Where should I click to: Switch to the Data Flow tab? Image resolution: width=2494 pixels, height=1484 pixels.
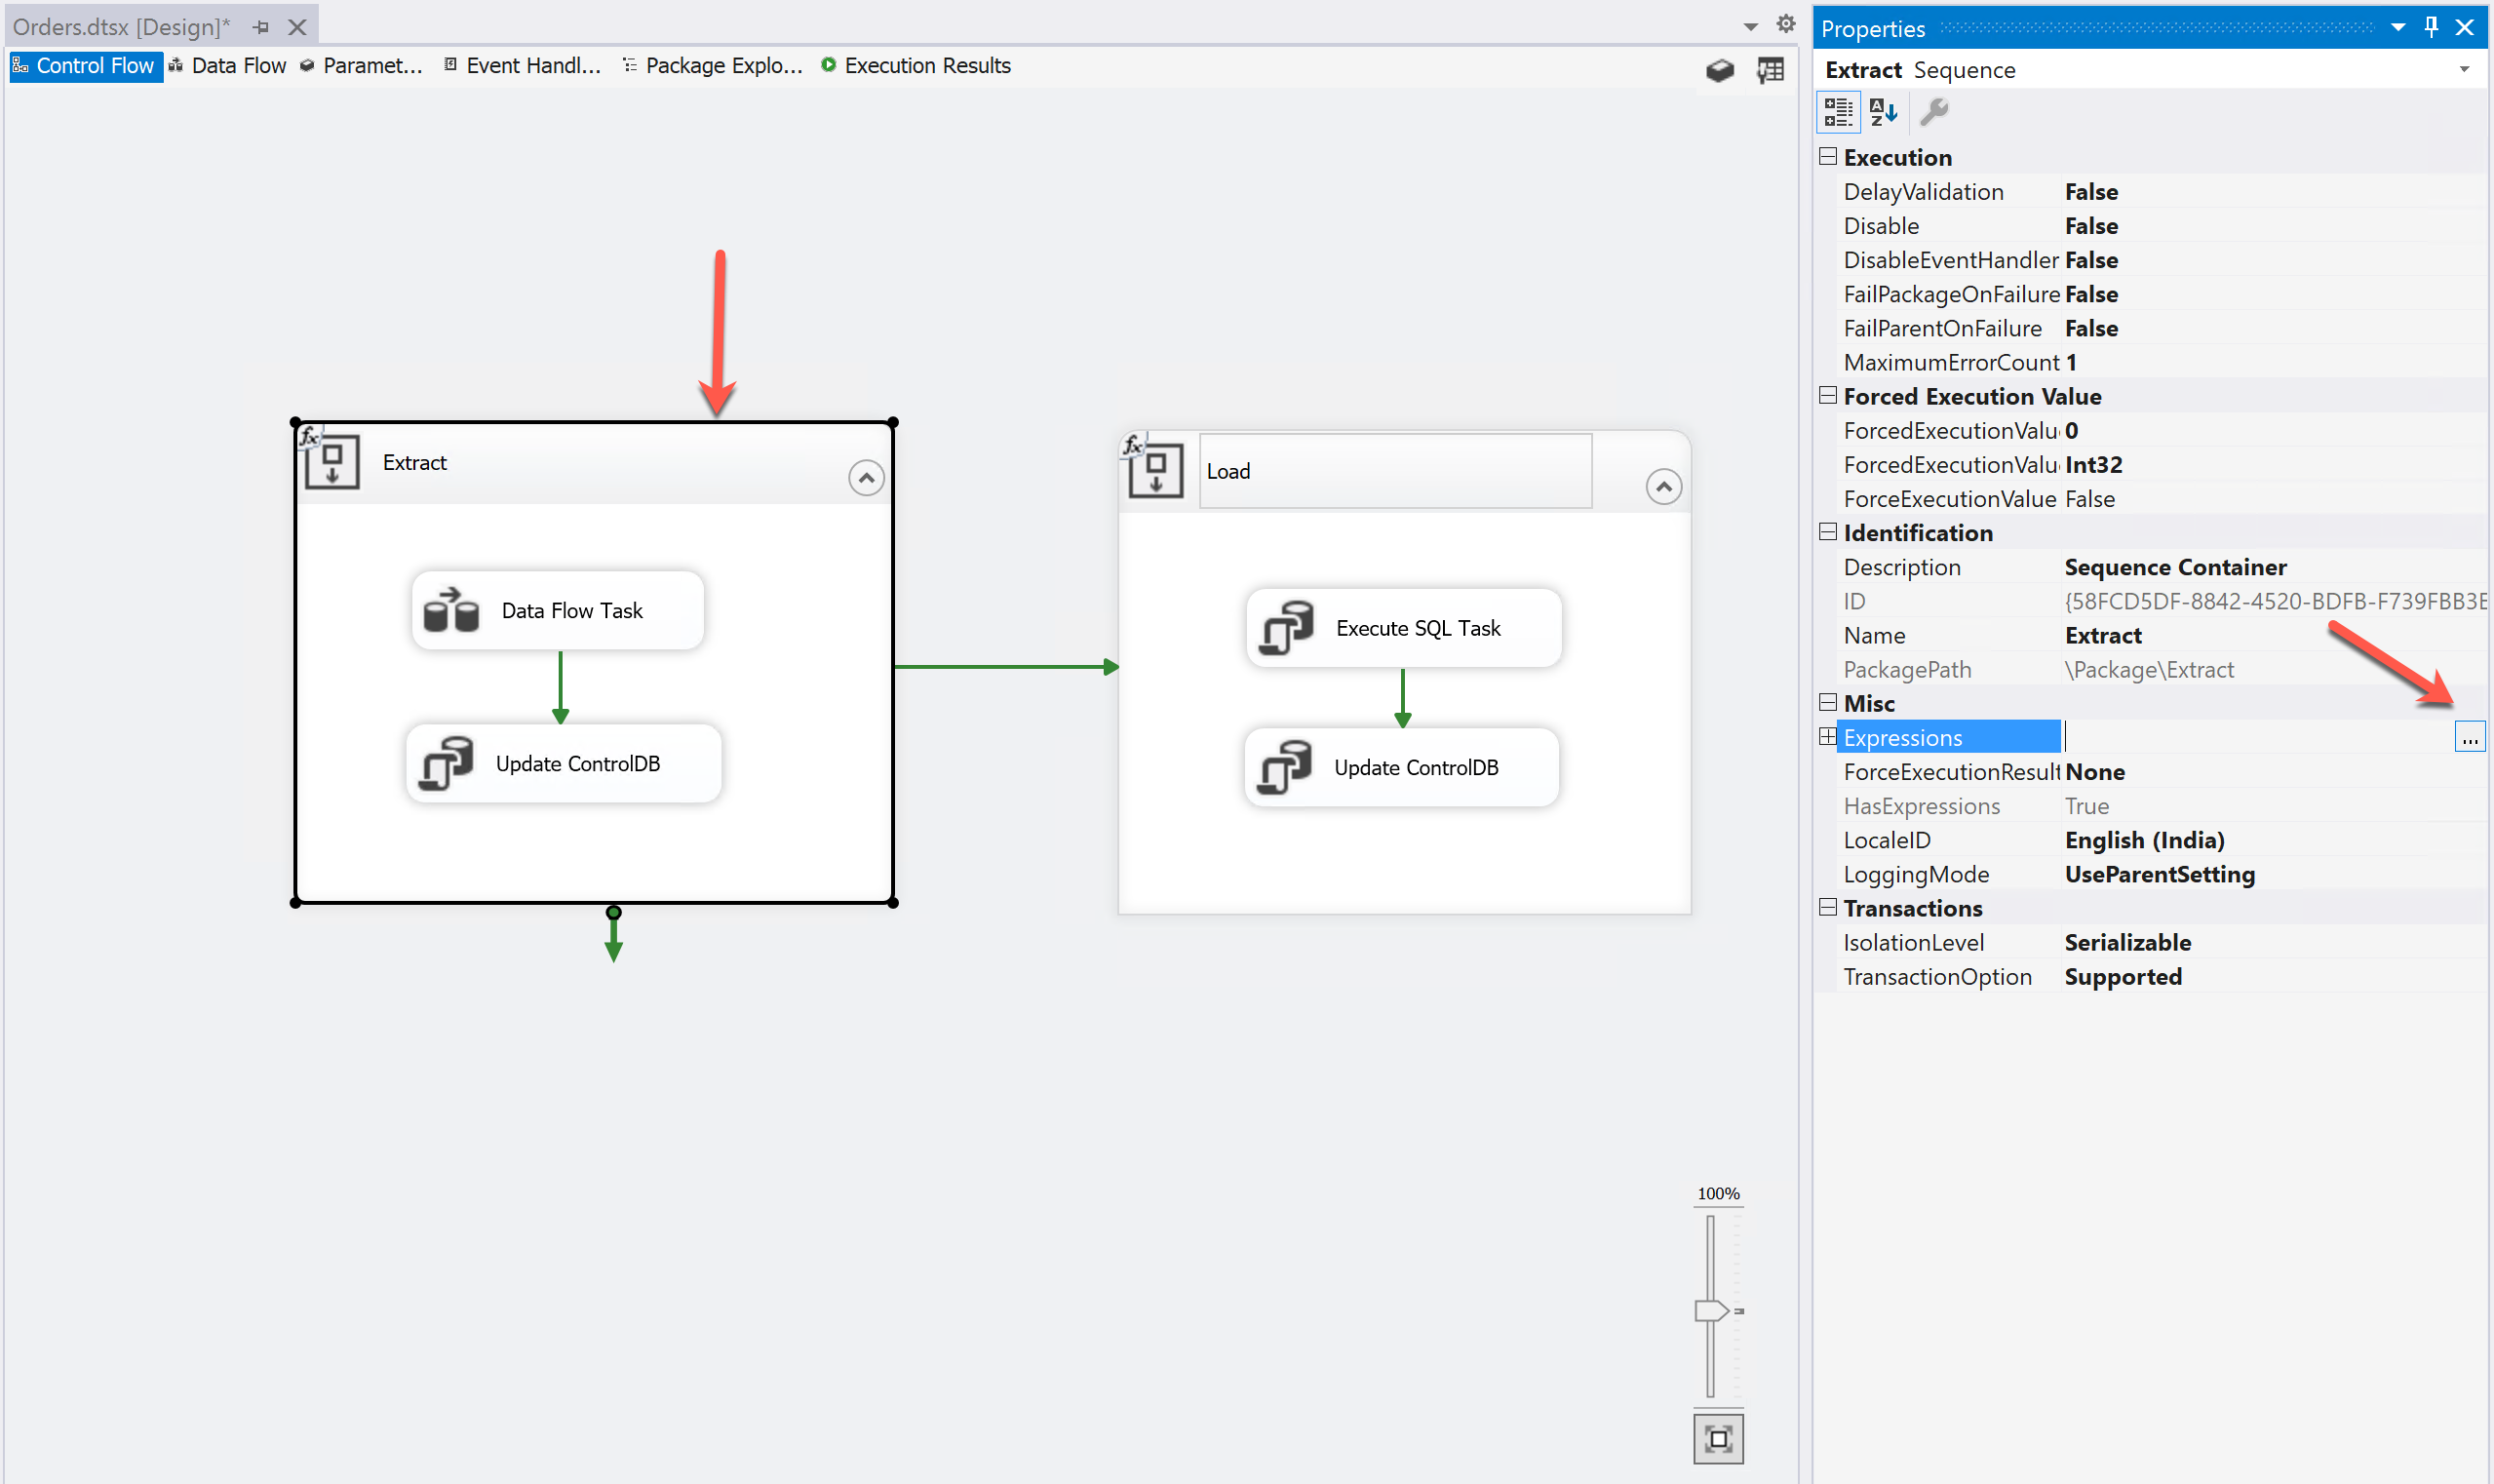228,66
